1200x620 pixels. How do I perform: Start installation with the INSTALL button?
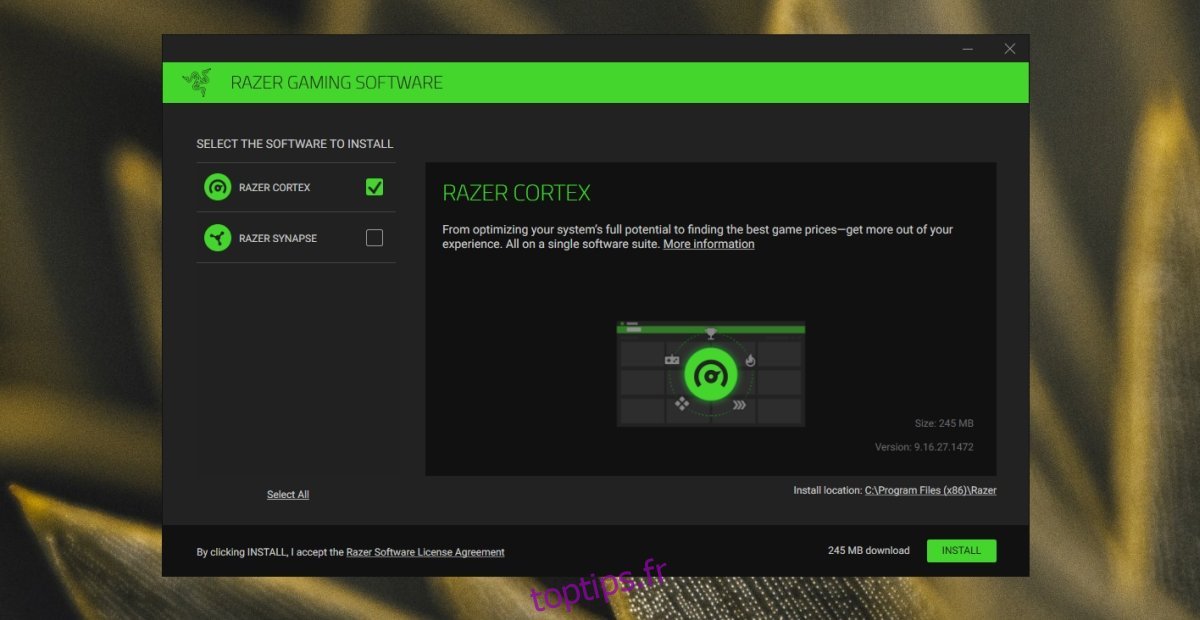tap(962, 550)
